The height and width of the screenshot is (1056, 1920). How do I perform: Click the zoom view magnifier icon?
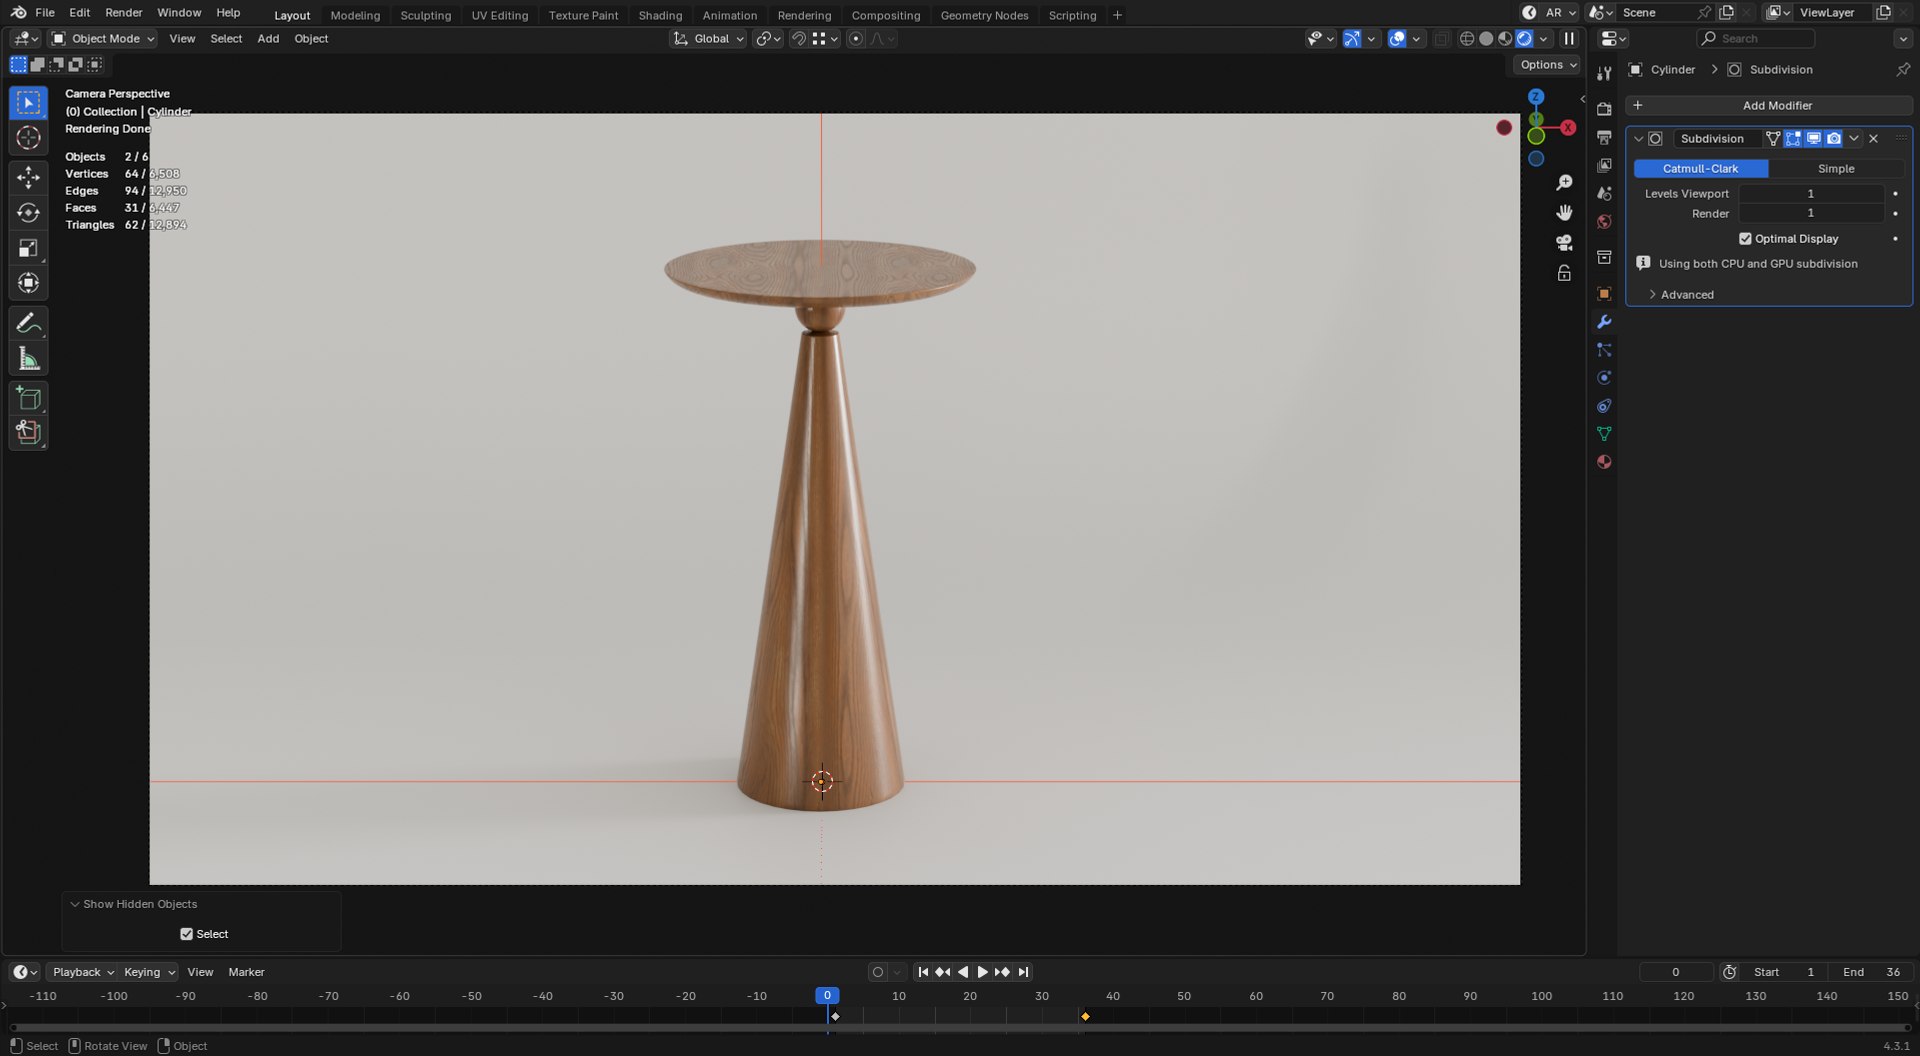1564,183
